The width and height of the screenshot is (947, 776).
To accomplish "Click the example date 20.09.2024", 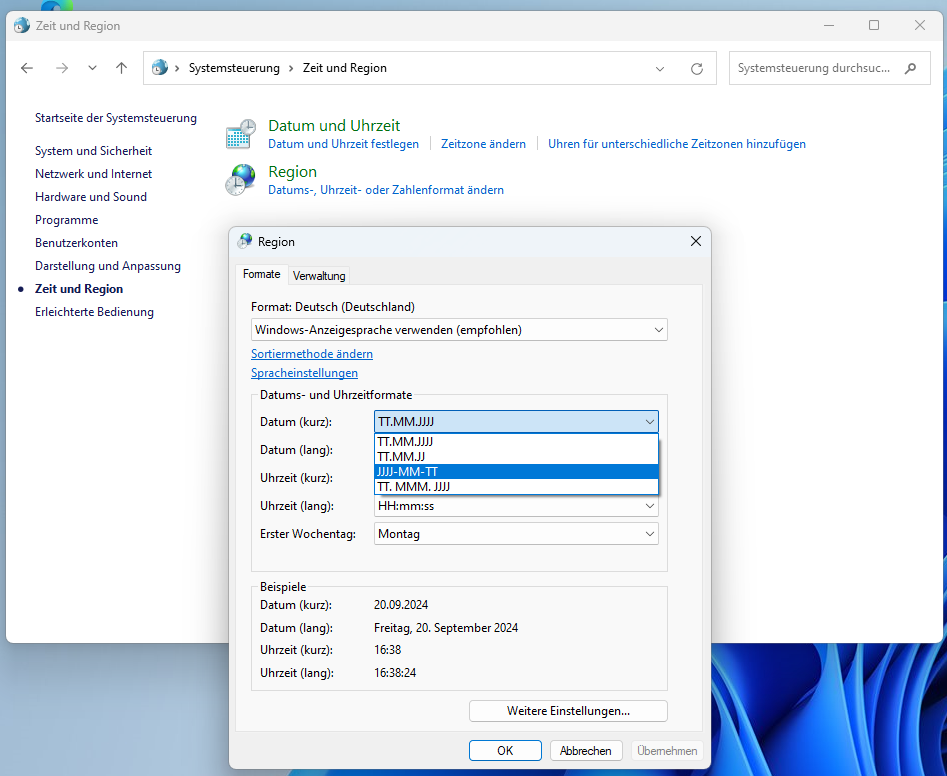I will tap(401, 605).
